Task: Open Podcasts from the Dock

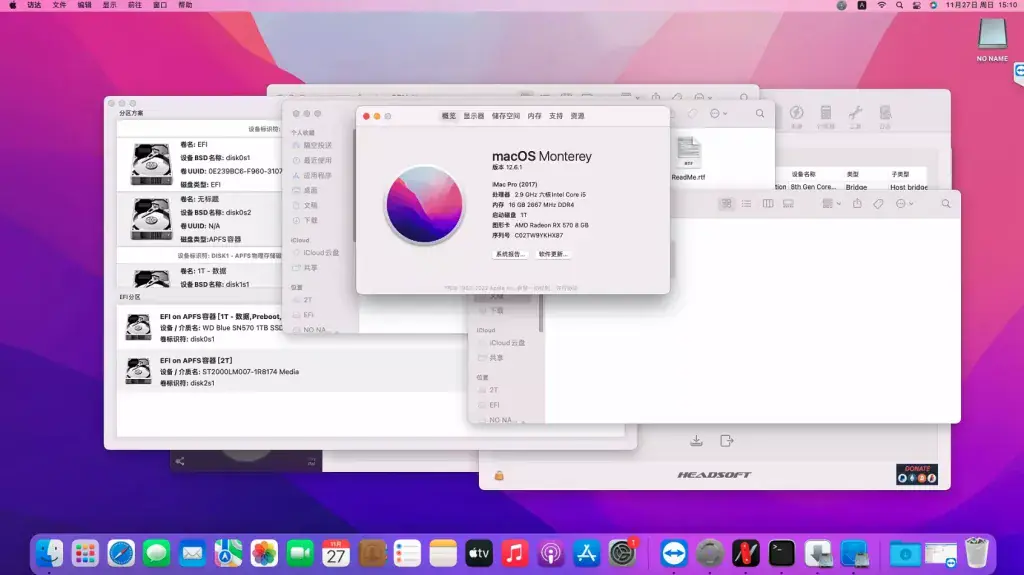Action: click(551, 553)
